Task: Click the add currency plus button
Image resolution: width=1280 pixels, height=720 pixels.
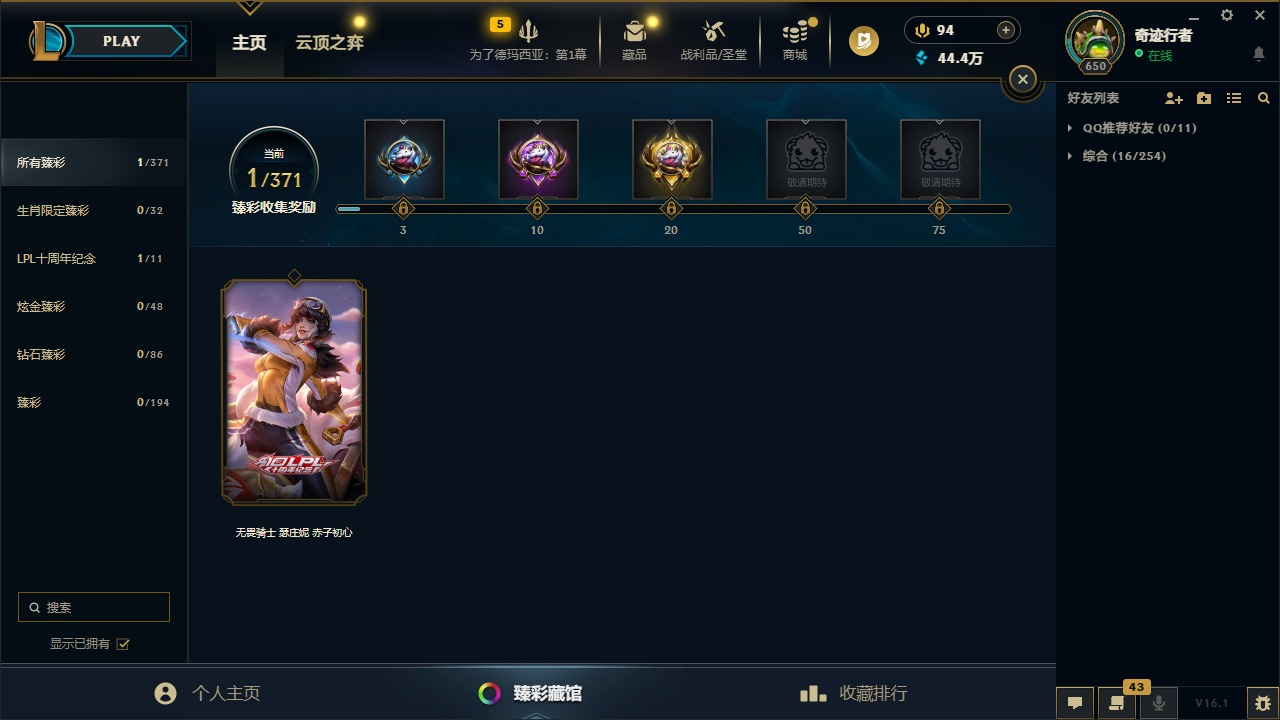Action: pos(1006,30)
